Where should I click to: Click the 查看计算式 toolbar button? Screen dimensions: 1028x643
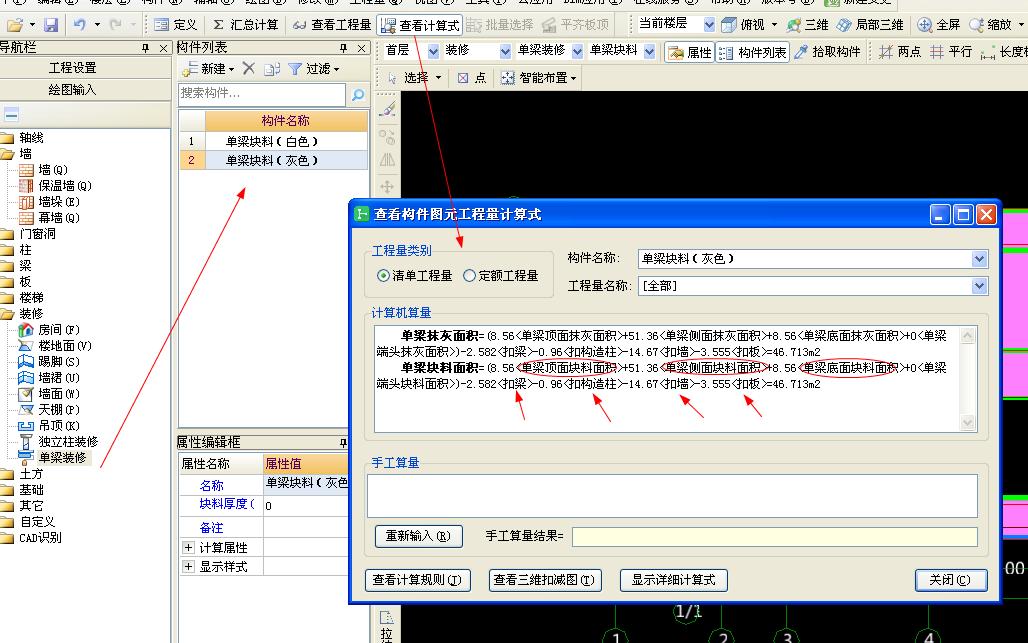click(x=420, y=26)
